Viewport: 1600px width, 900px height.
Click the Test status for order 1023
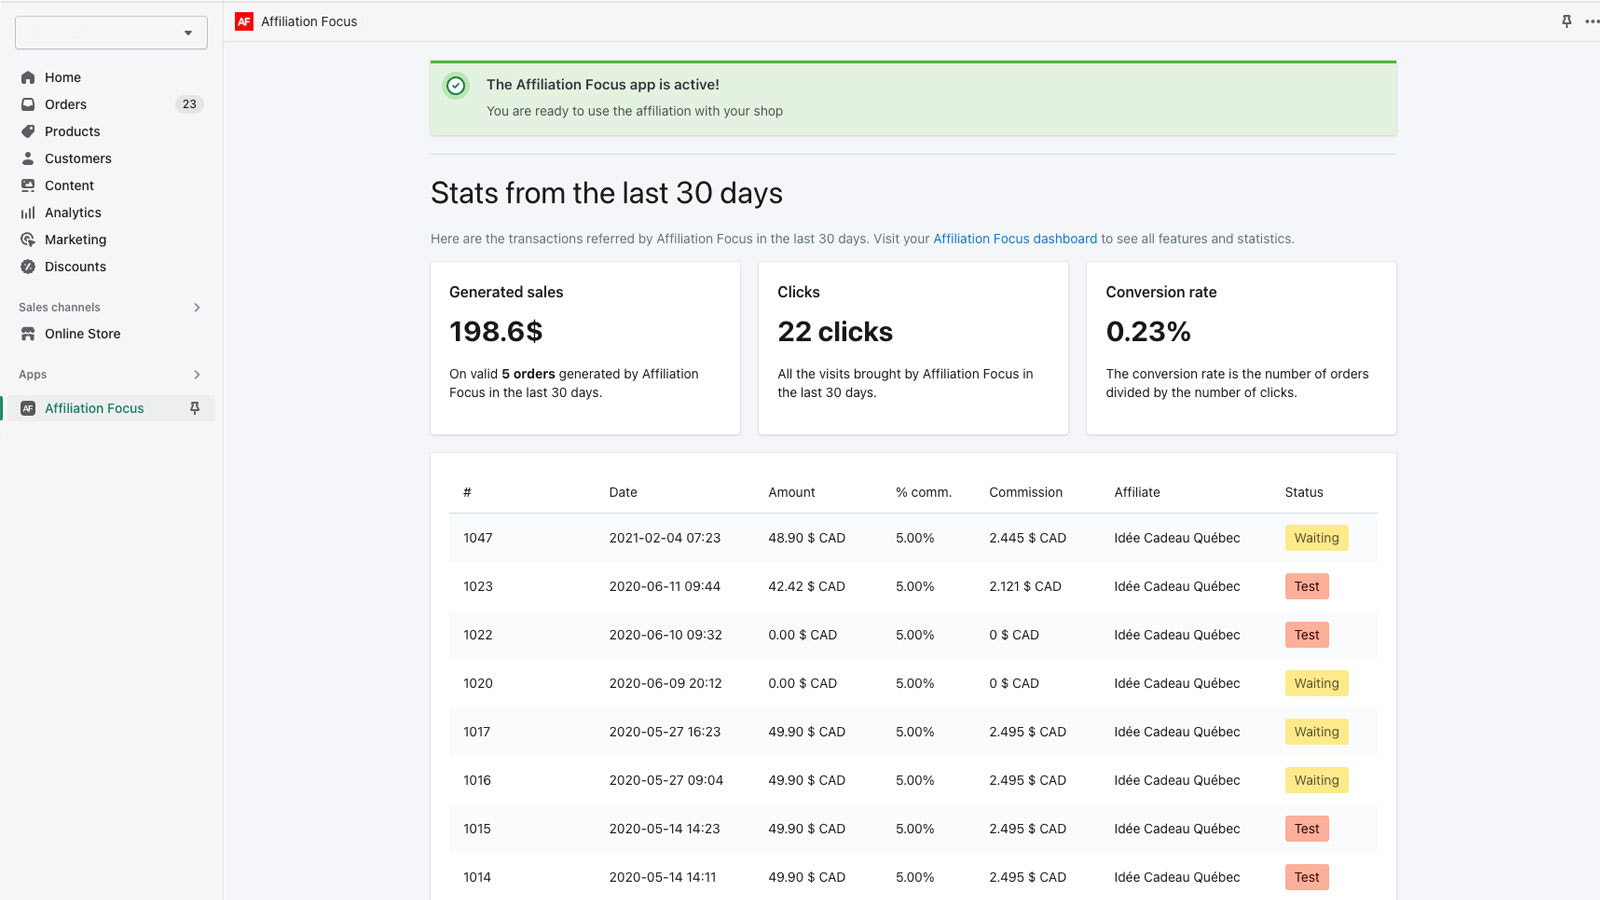[1306, 586]
